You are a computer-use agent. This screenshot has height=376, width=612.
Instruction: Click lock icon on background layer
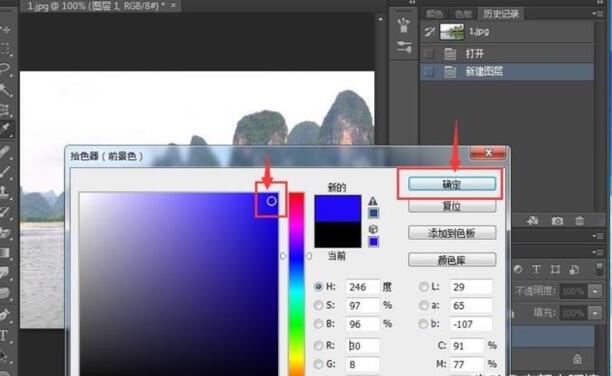(x=577, y=358)
